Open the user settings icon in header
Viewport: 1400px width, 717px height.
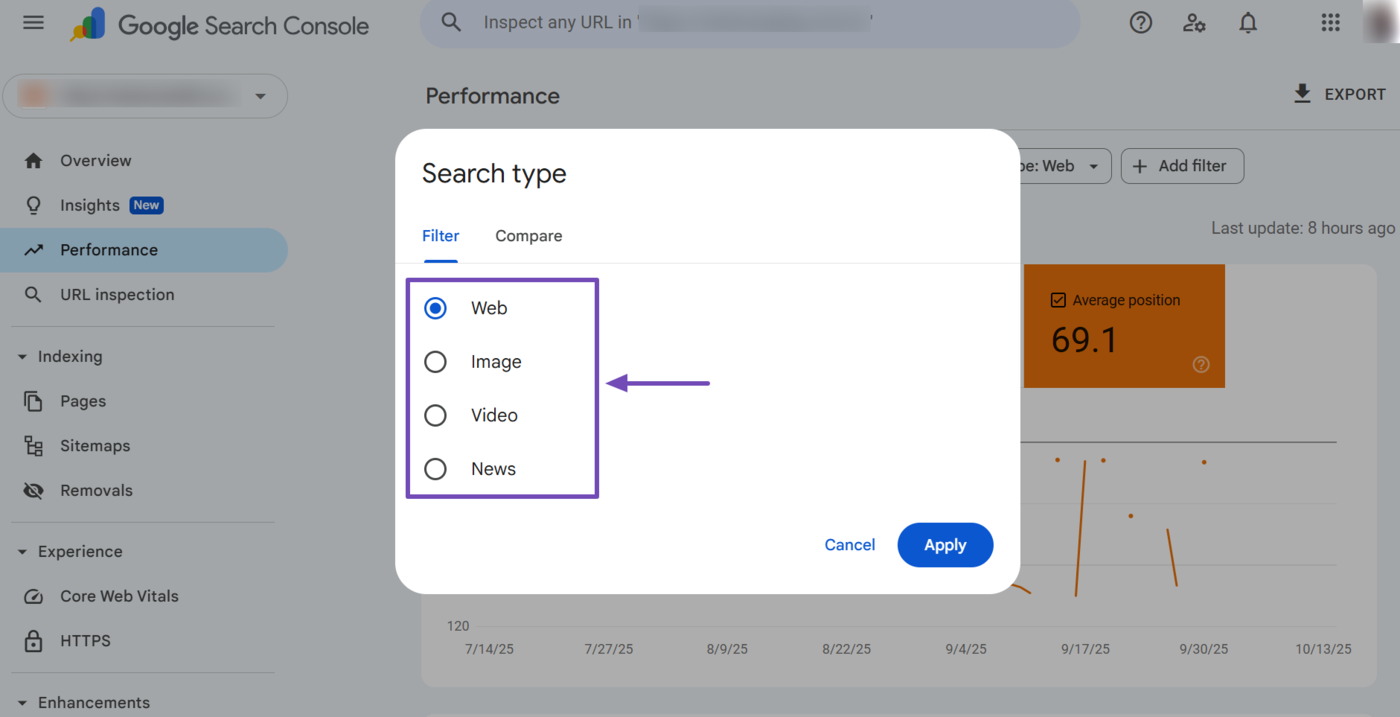coord(1194,23)
